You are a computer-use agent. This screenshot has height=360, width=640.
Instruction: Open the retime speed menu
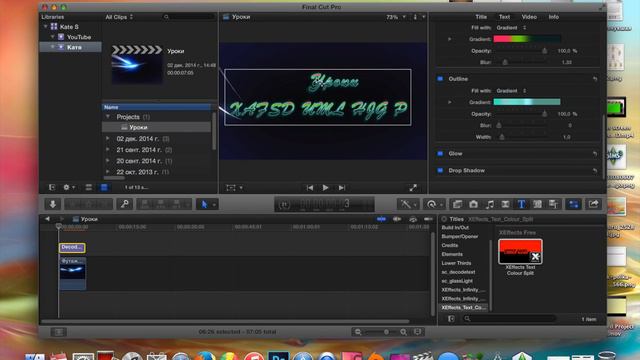(433, 204)
